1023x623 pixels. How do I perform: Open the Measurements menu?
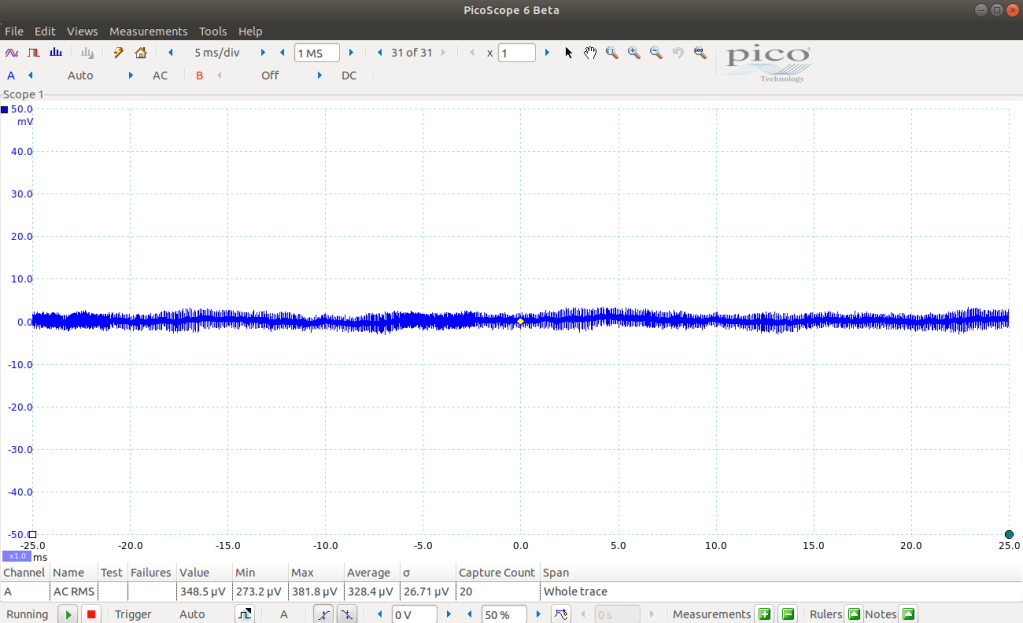148,31
